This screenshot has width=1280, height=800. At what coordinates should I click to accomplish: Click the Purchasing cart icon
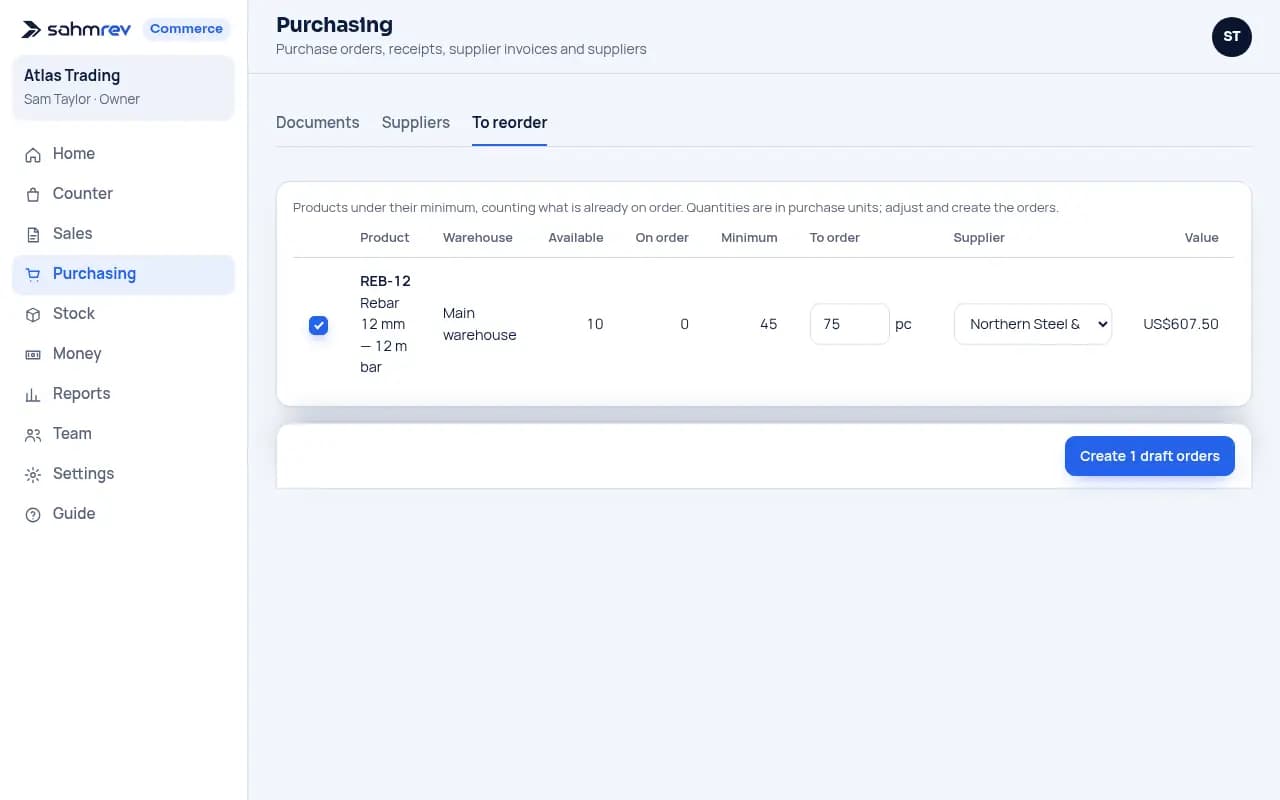(33, 274)
